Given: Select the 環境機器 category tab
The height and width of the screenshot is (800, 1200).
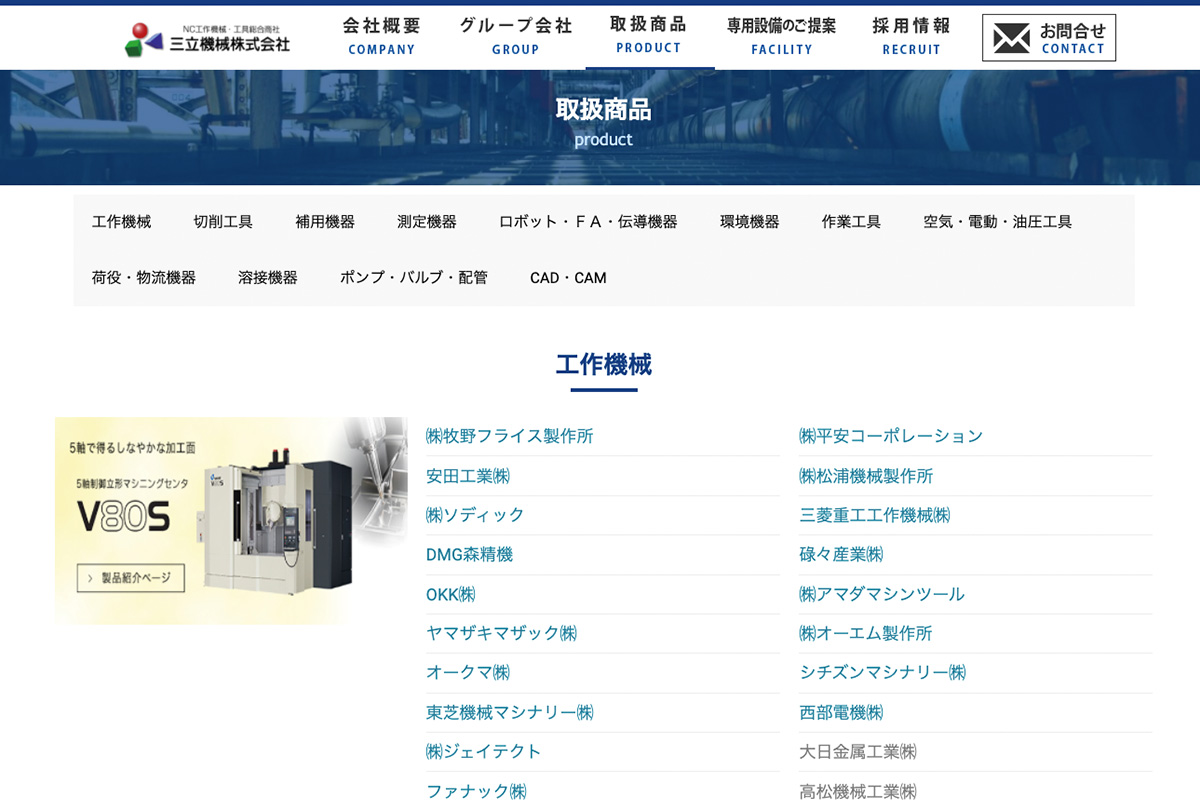Looking at the screenshot, I should click(750, 222).
